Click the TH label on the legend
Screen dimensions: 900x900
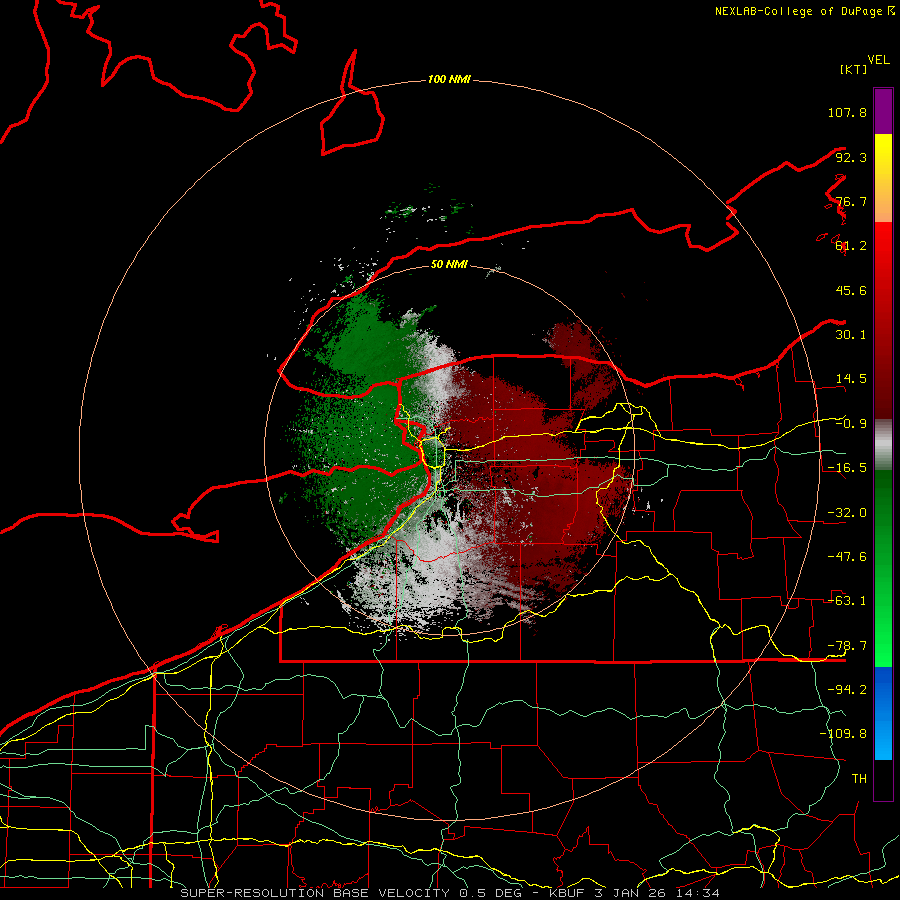point(859,778)
